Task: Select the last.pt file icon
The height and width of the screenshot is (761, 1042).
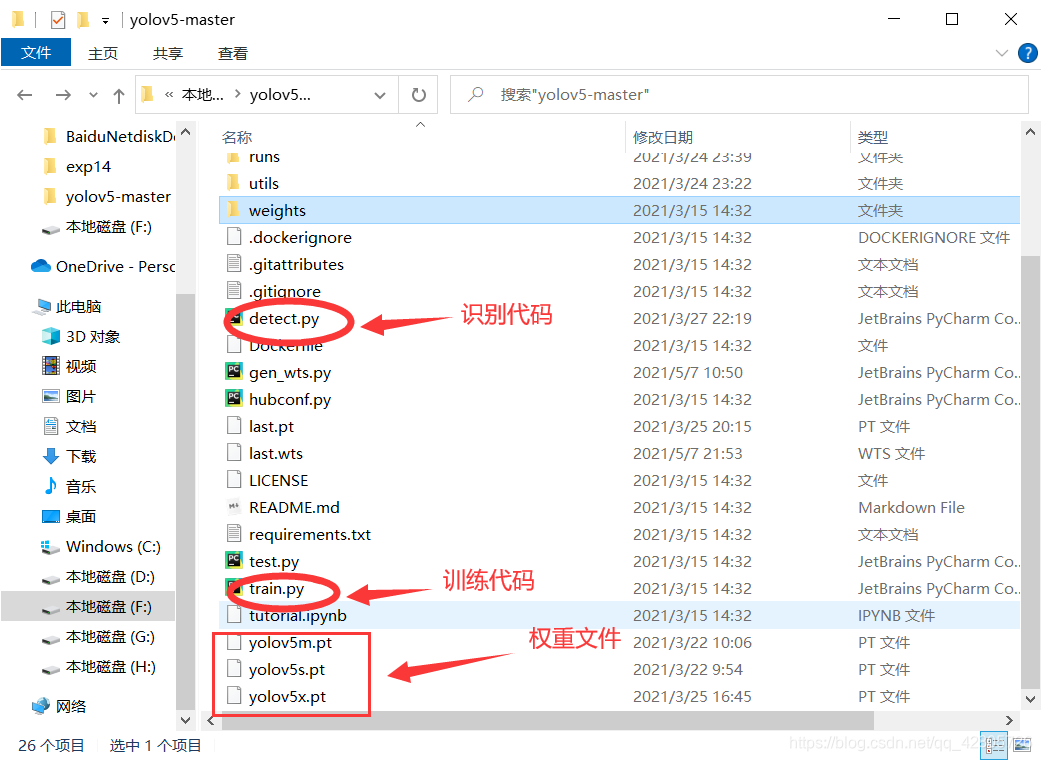Action: (x=234, y=426)
